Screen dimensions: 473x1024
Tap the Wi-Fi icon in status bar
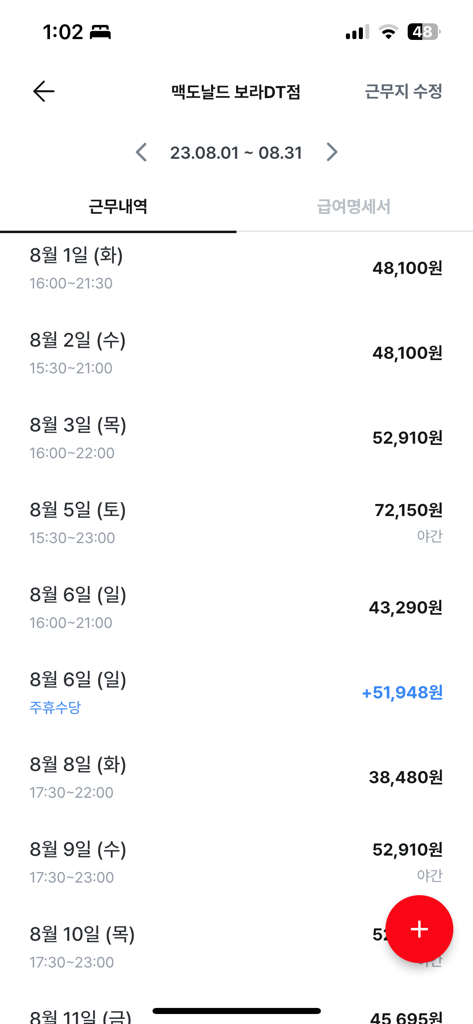pos(389,31)
